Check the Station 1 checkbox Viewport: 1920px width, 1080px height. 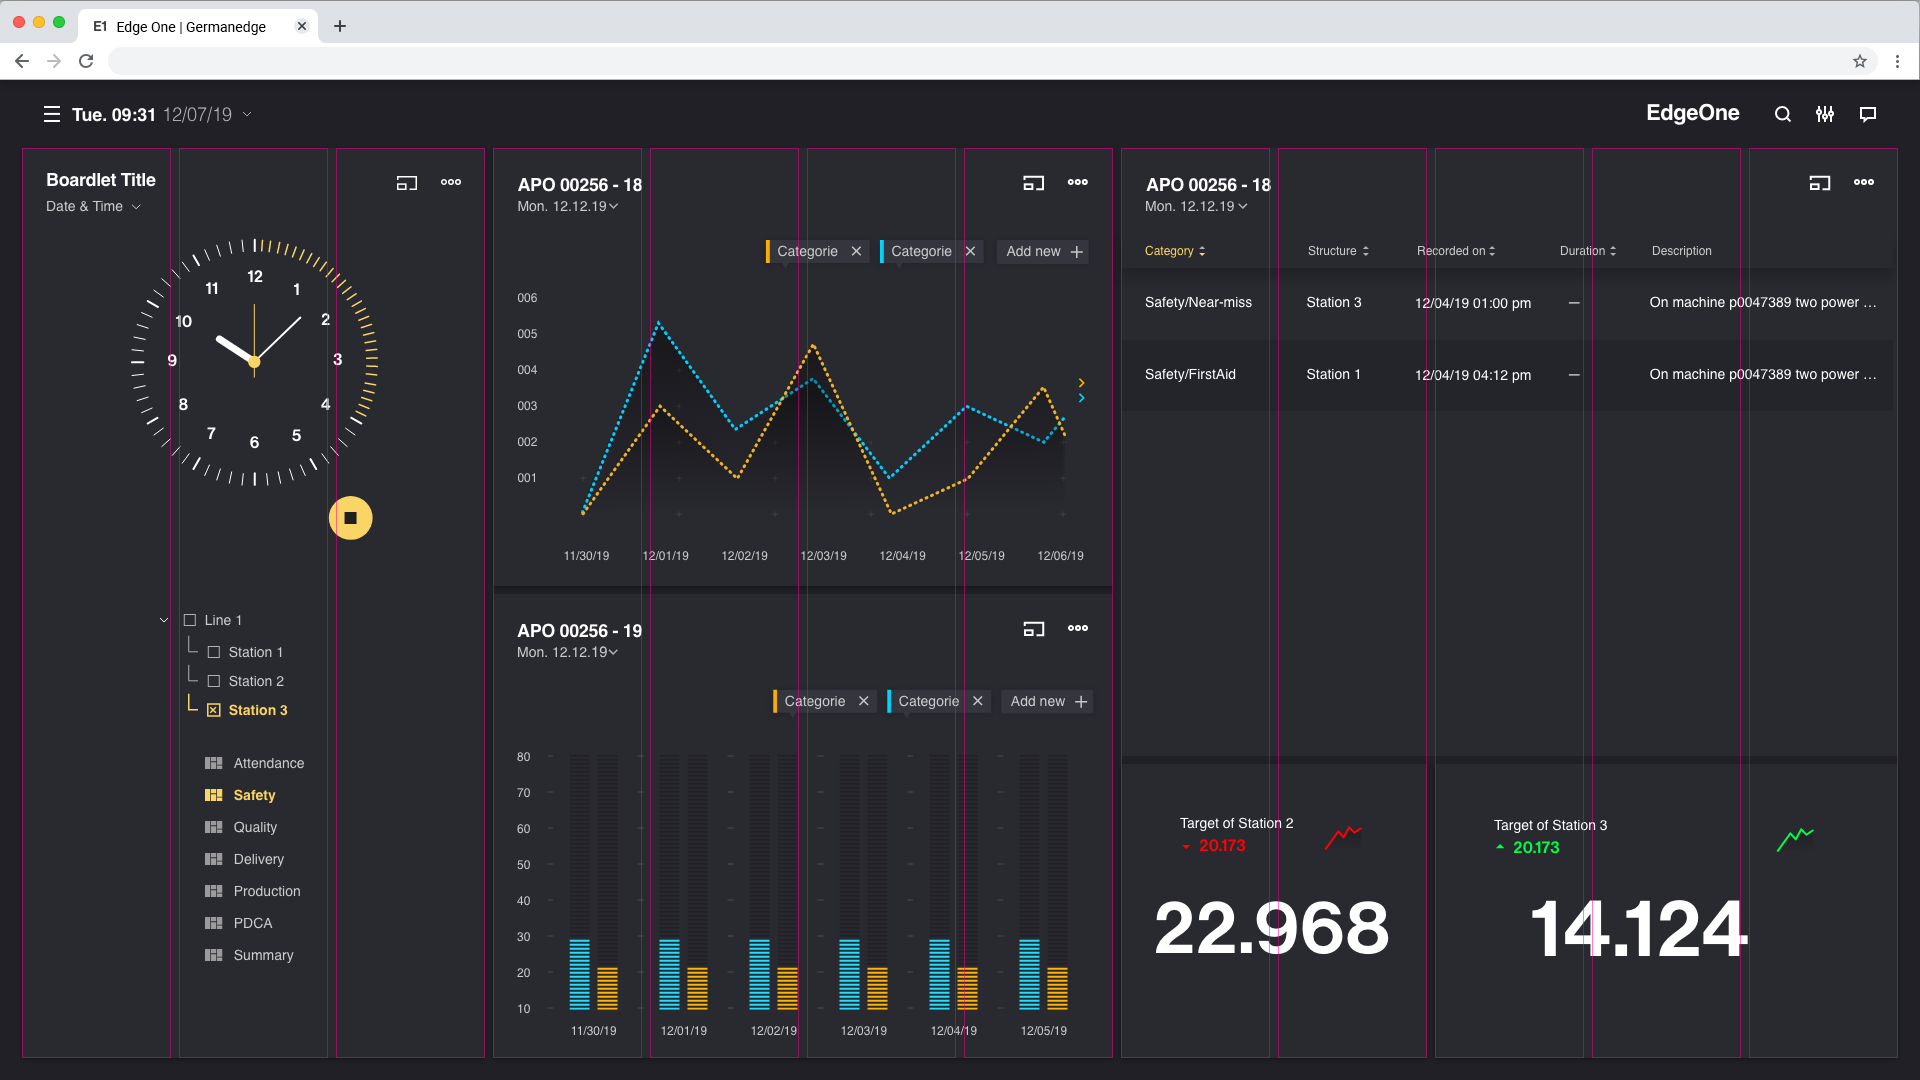[x=214, y=652]
